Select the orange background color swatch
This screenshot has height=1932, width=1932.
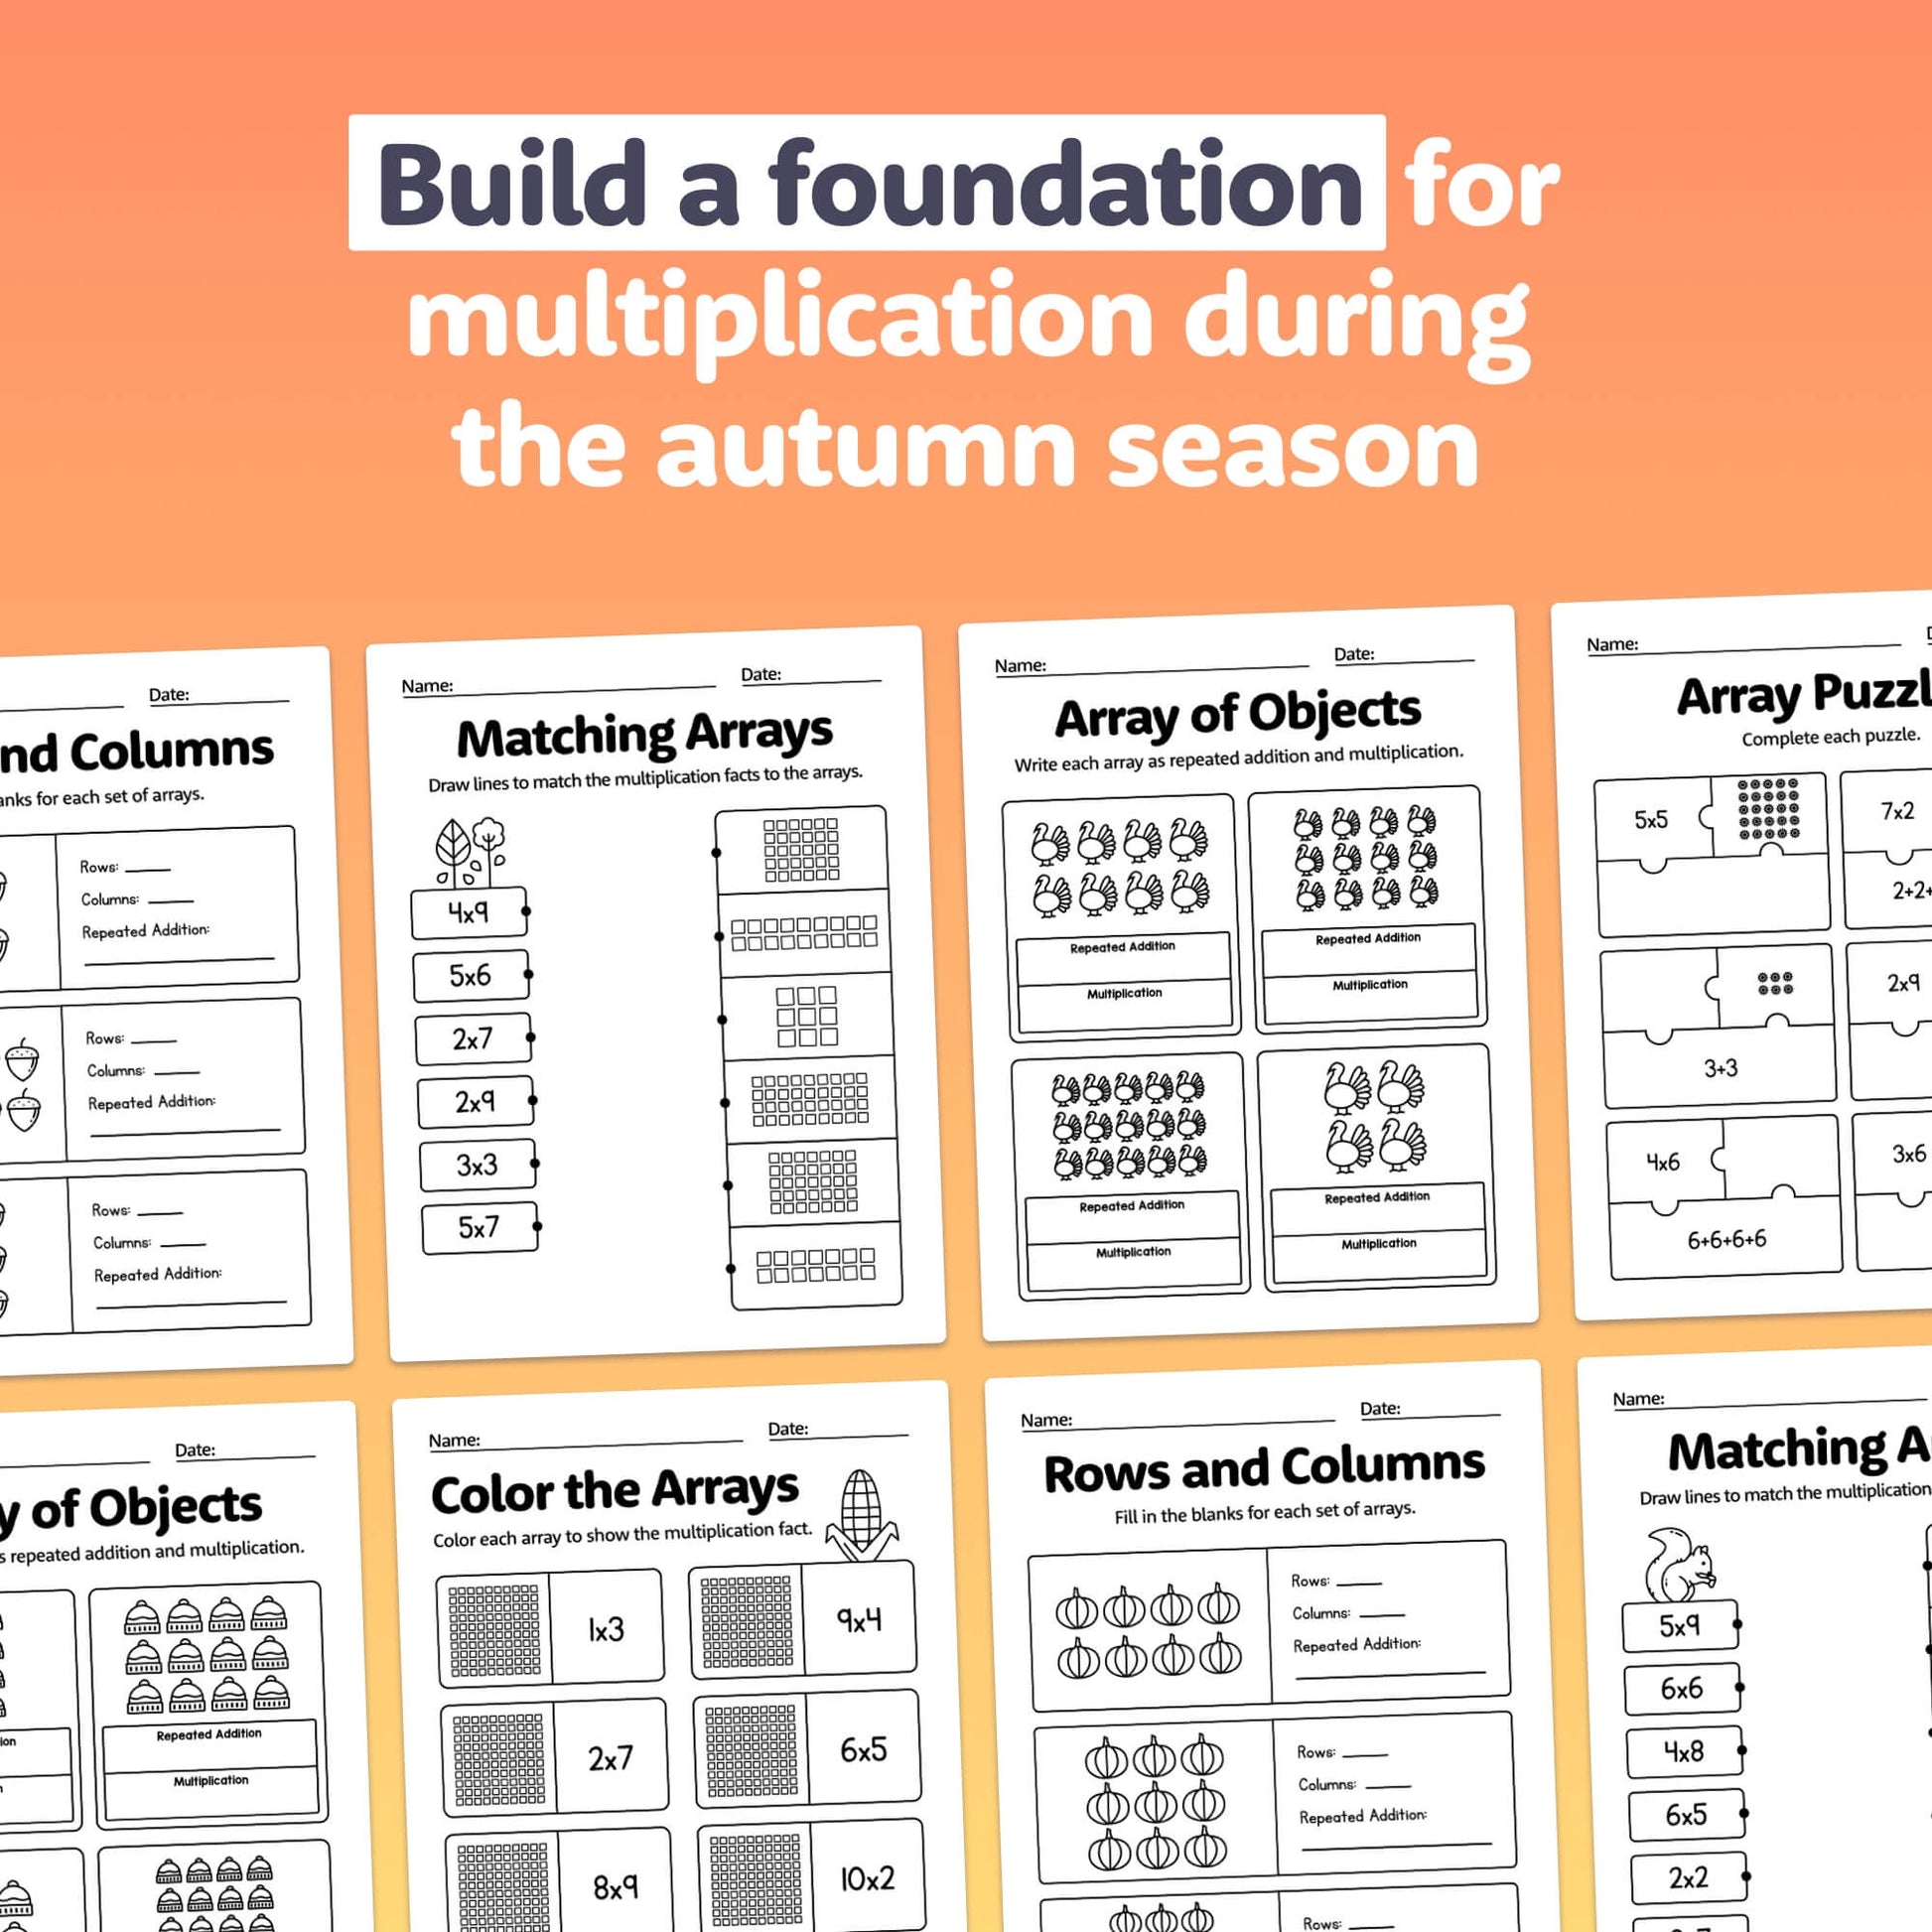pyautogui.click(x=177, y=177)
